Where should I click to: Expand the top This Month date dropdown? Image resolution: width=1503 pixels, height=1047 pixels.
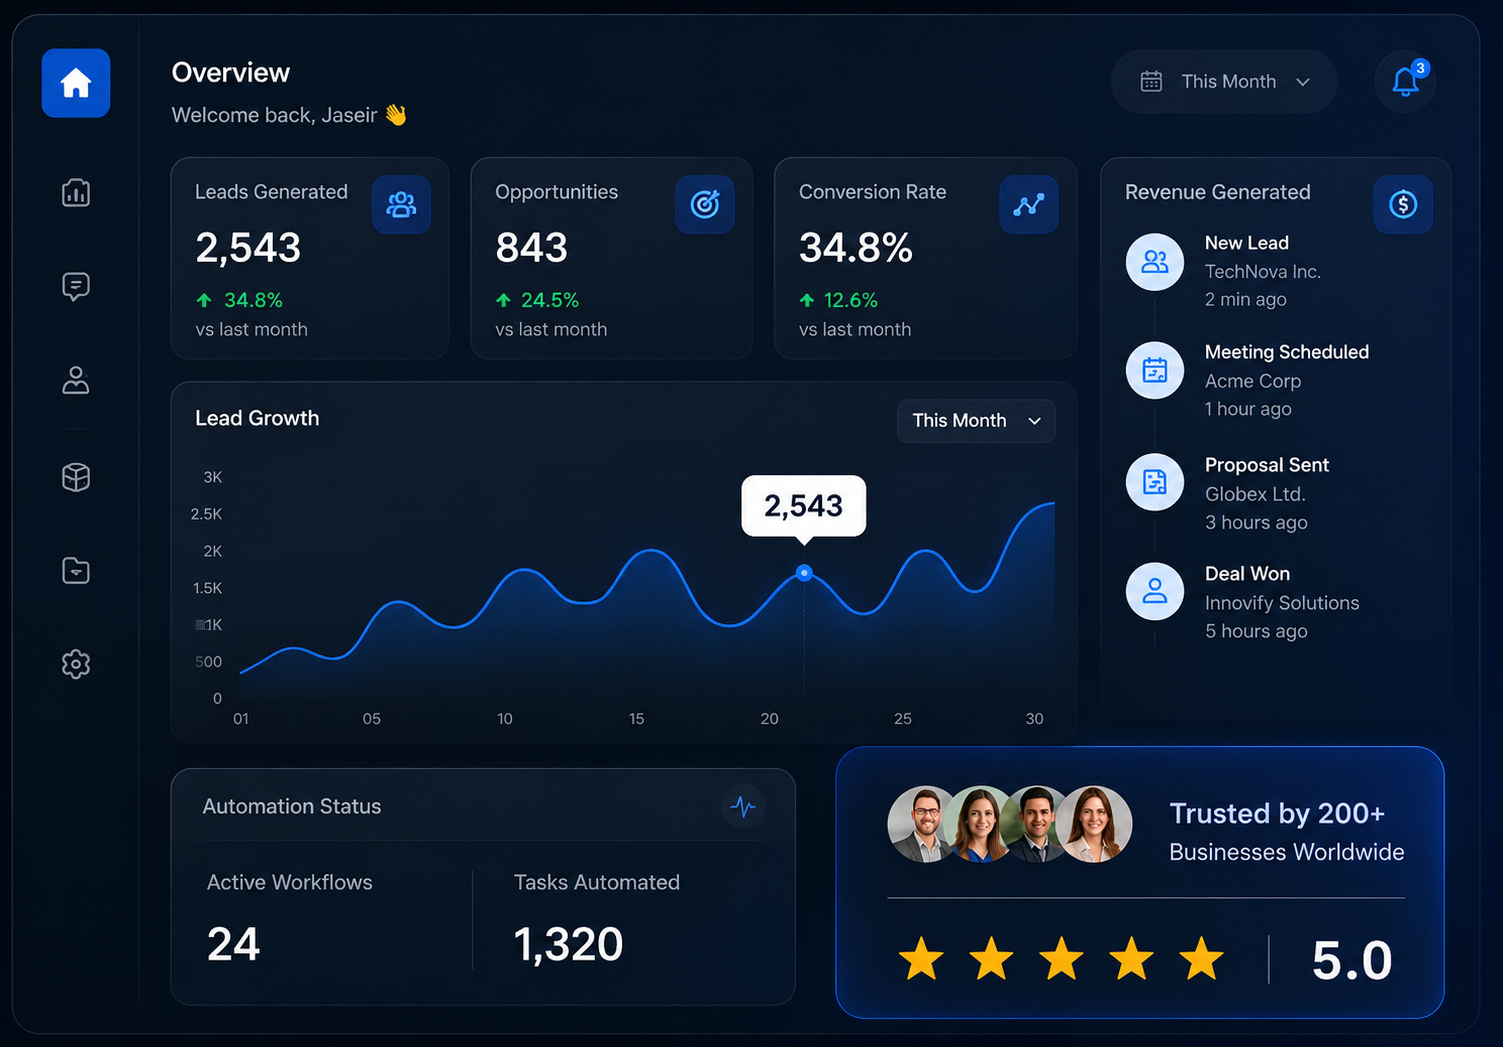(x=1225, y=82)
